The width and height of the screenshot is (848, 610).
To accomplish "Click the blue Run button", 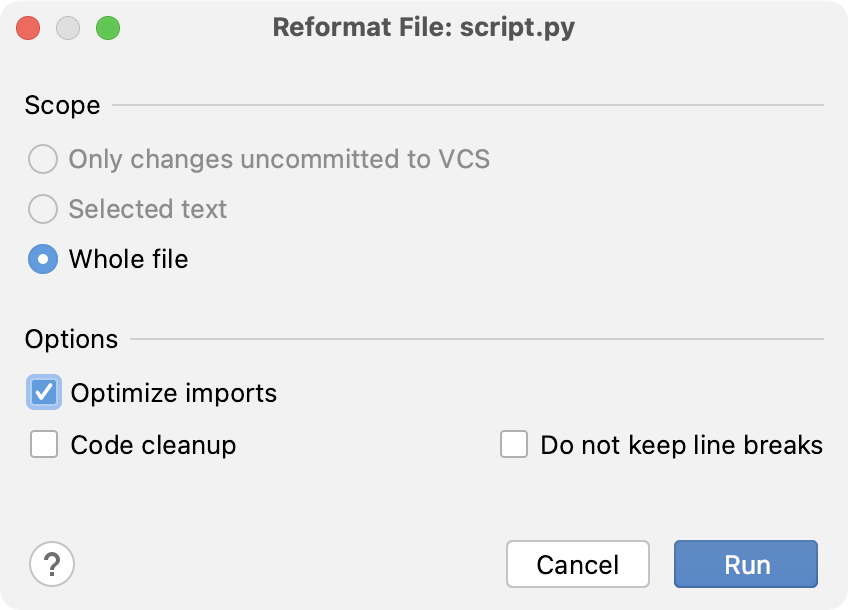I will coord(745,564).
